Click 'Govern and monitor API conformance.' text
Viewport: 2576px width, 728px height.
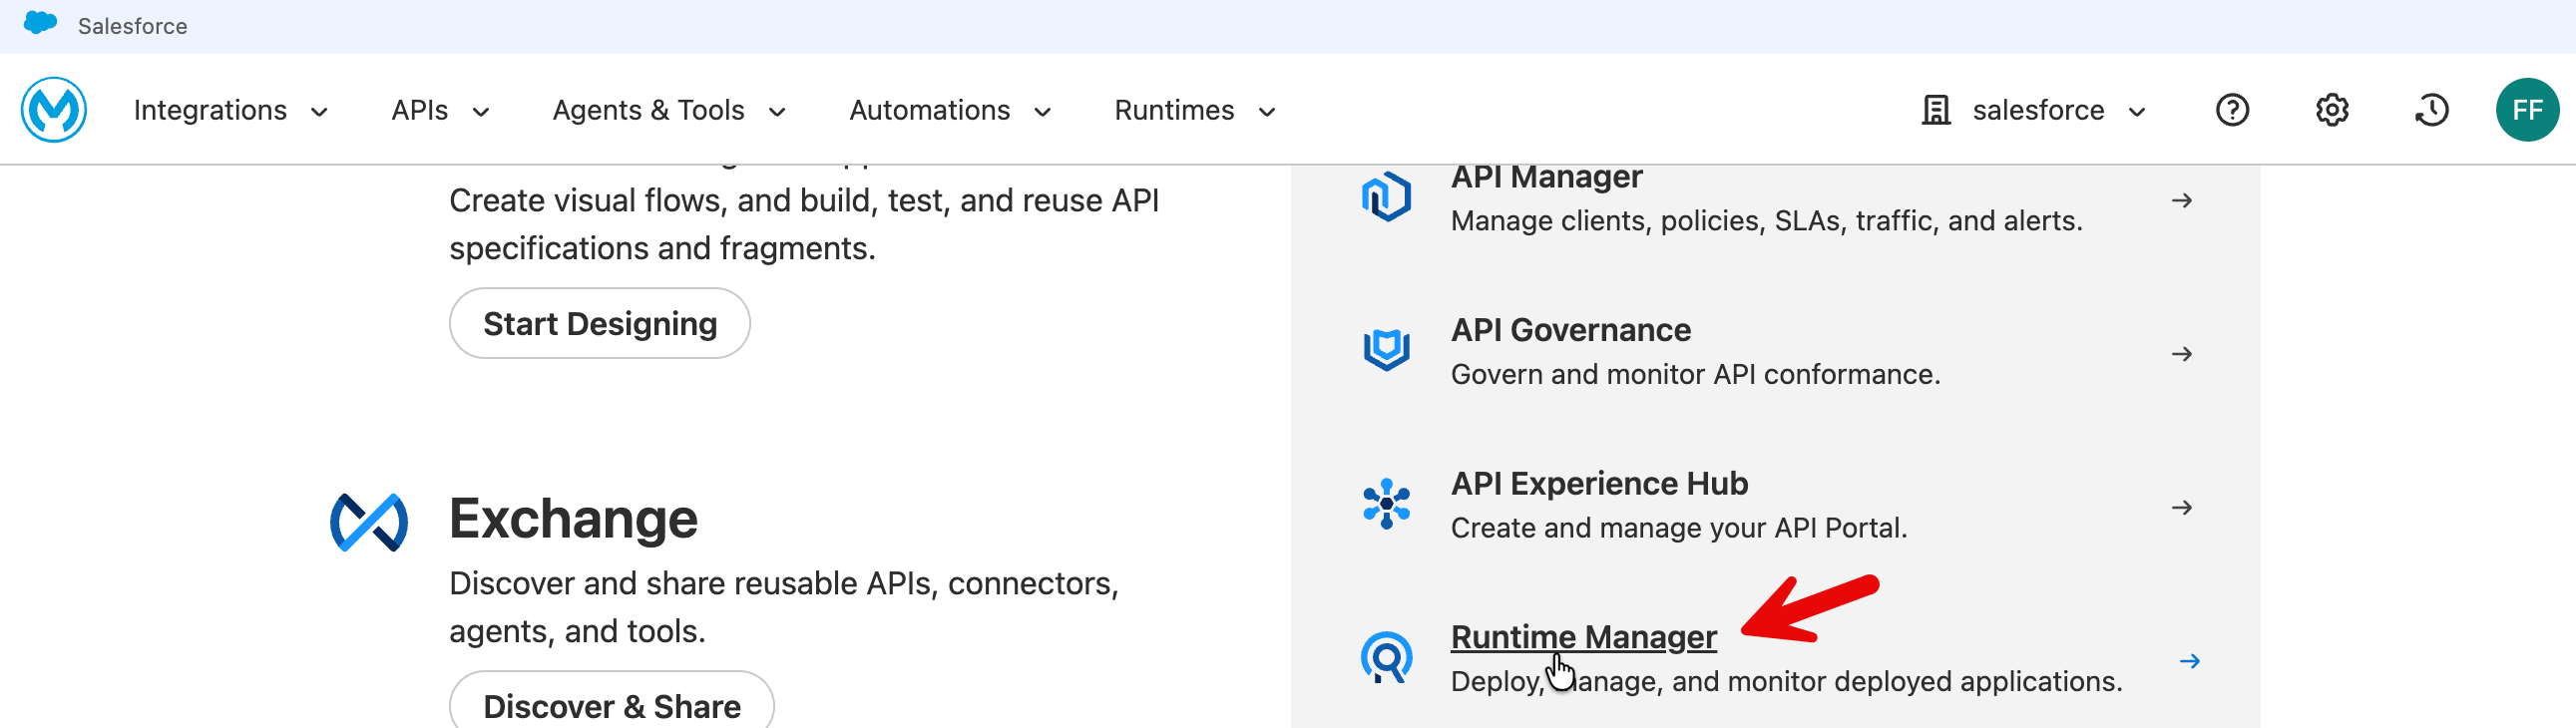pos(1695,375)
